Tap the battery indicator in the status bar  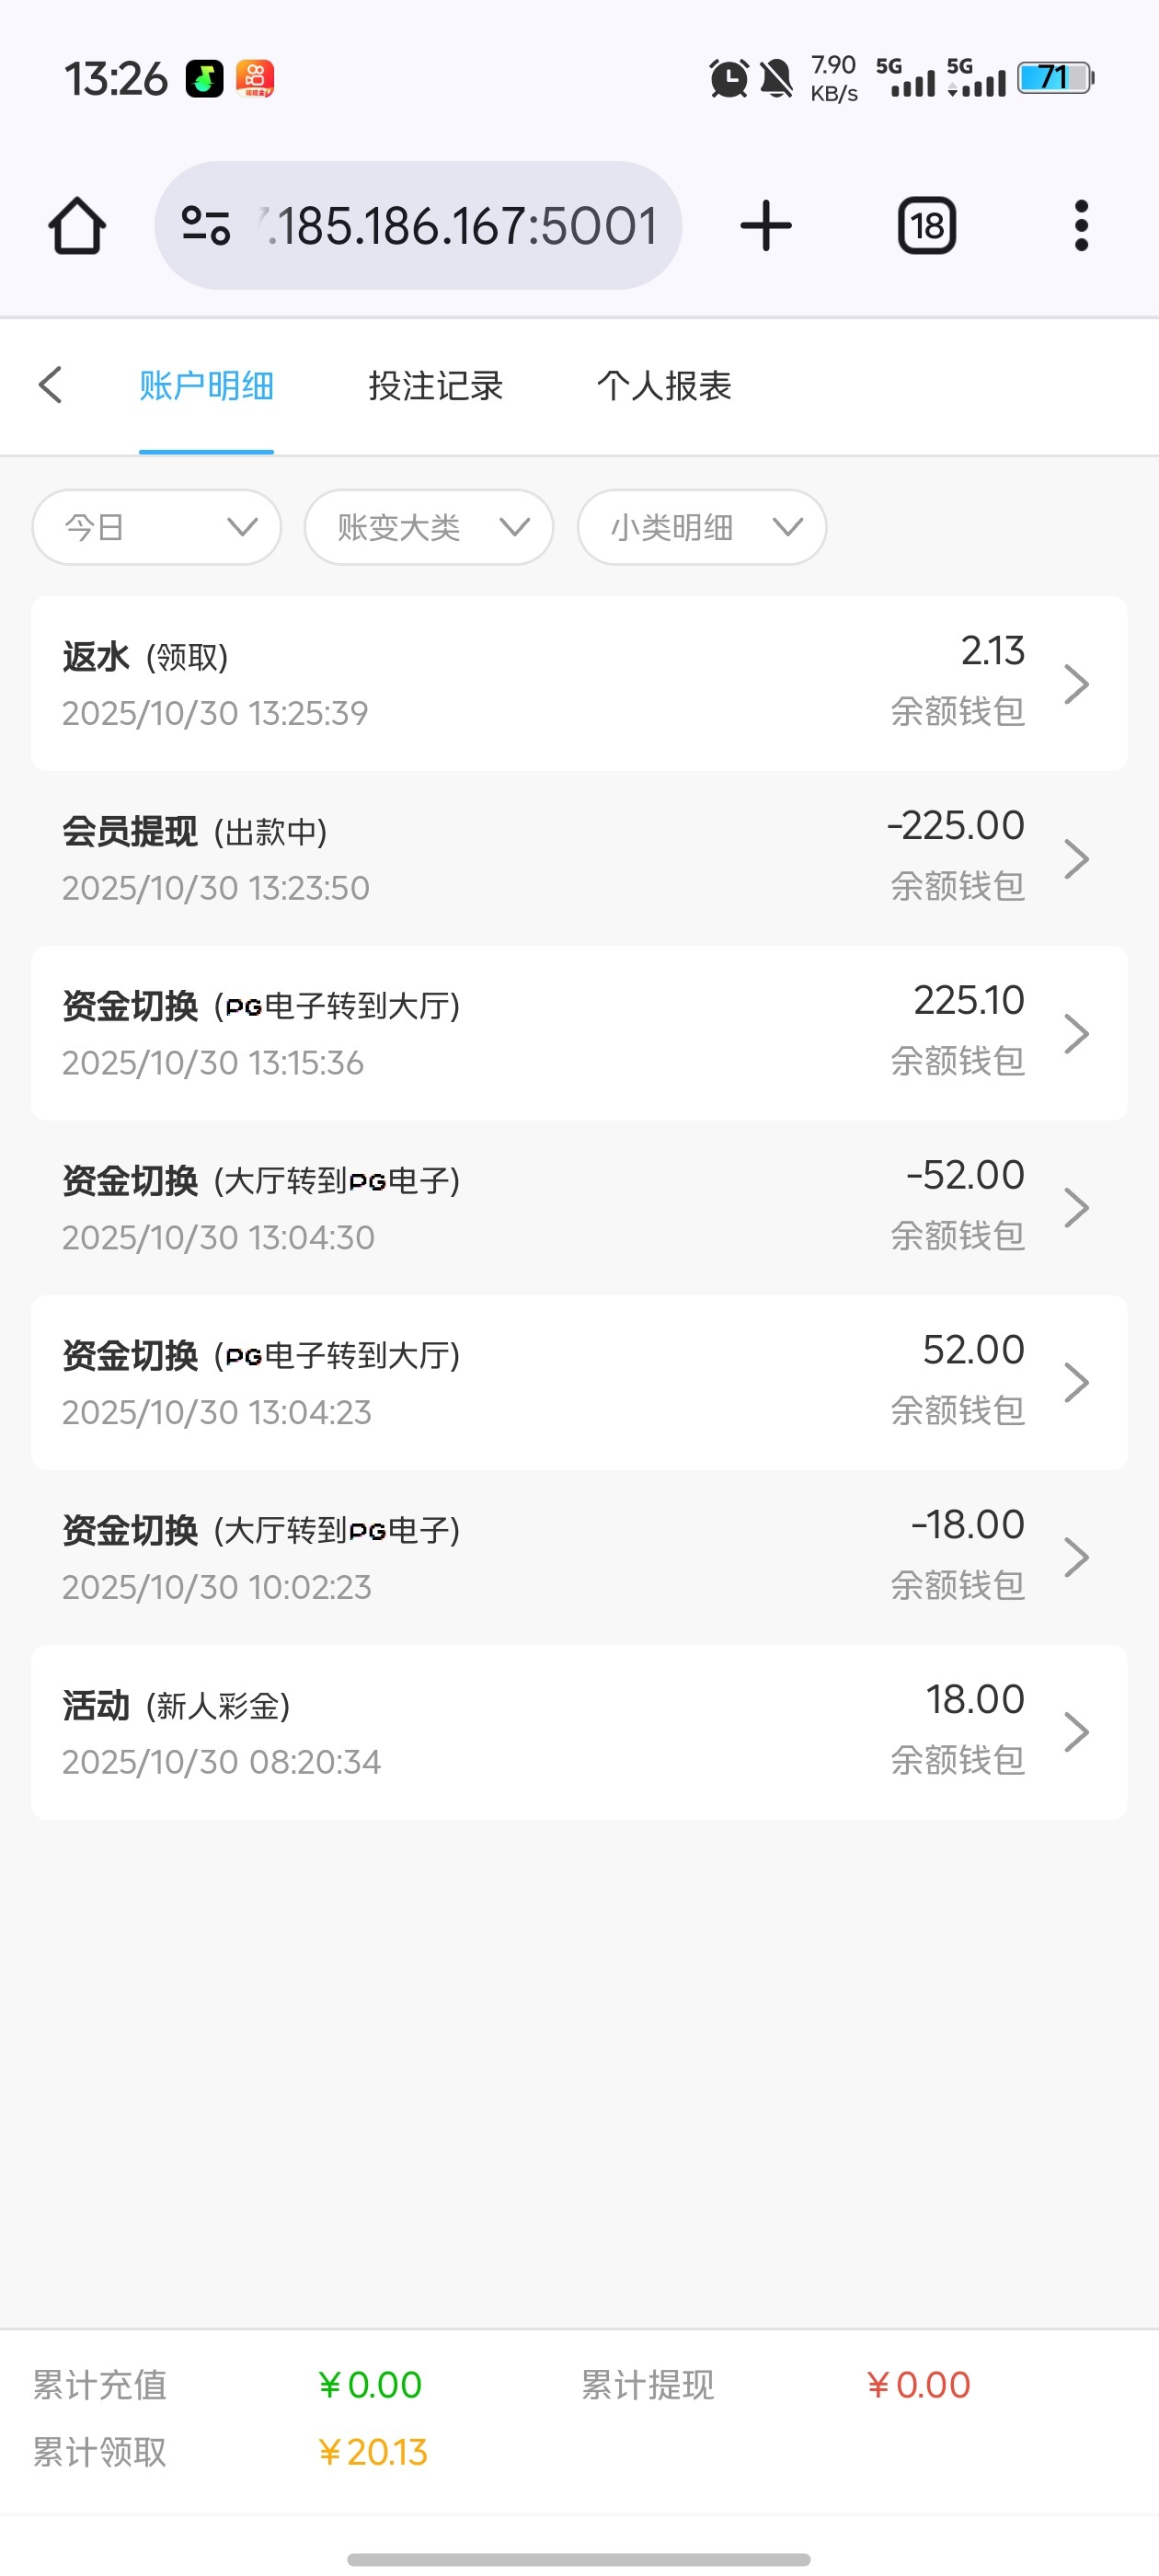click(x=1055, y=78)
